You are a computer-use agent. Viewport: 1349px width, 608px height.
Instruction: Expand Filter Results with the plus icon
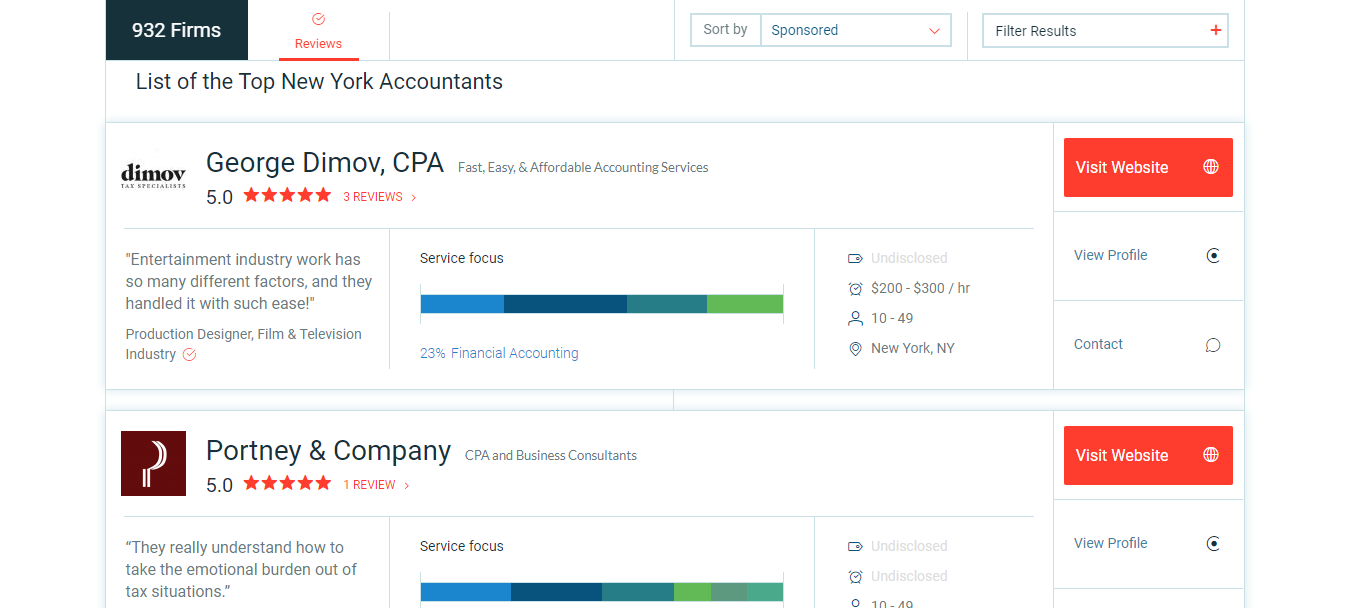(x=1216, y=30)
